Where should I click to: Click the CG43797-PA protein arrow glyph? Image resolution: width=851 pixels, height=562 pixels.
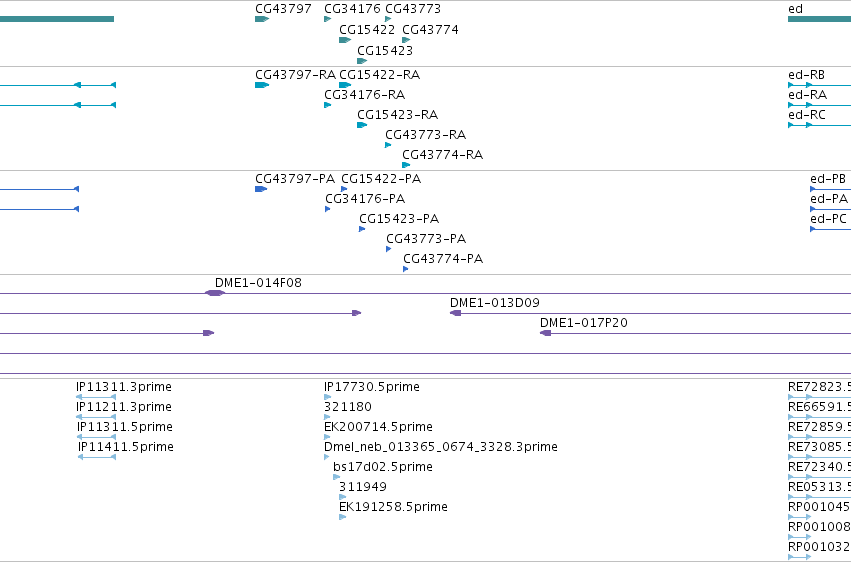(x=261, y=189)
